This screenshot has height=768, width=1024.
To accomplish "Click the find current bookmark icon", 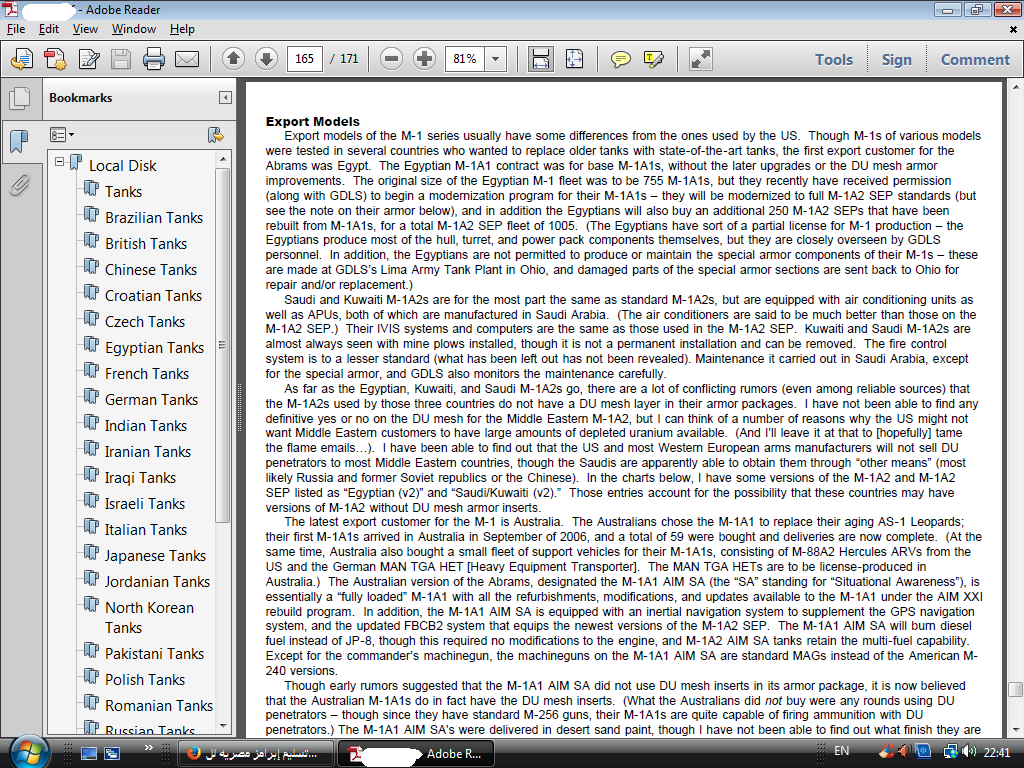I will coord(216,135).
